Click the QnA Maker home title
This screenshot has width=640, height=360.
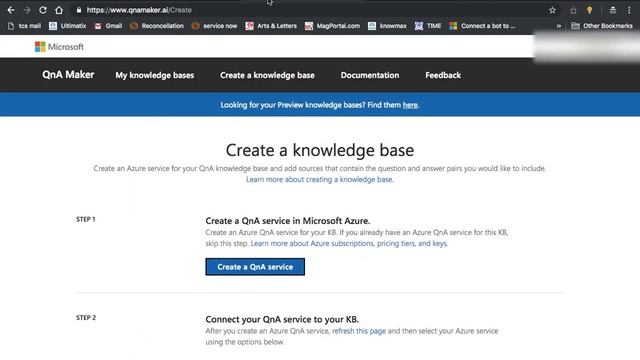pyautogui.click(x=68, y=75)
